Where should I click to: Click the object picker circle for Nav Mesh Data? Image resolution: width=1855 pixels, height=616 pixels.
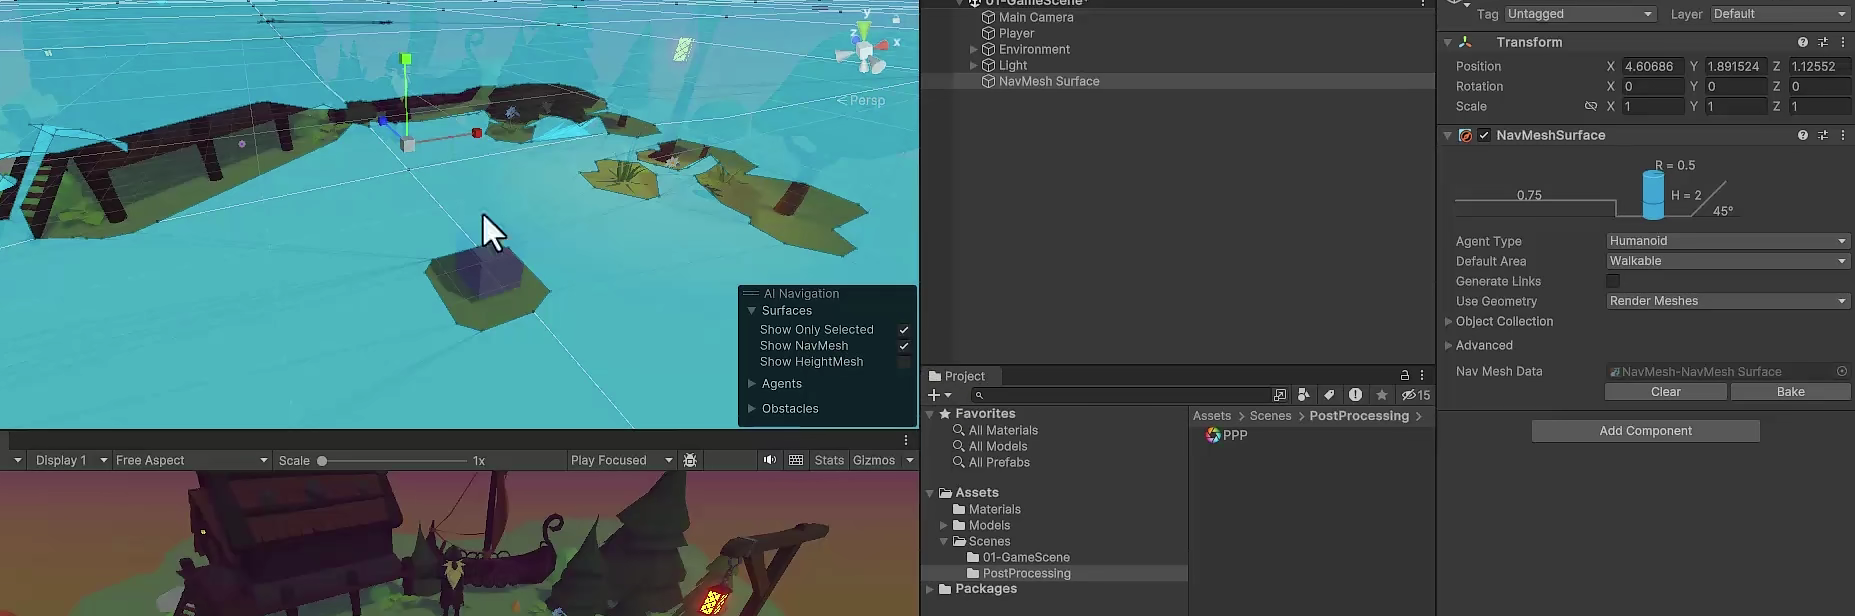coord(1842,371)
